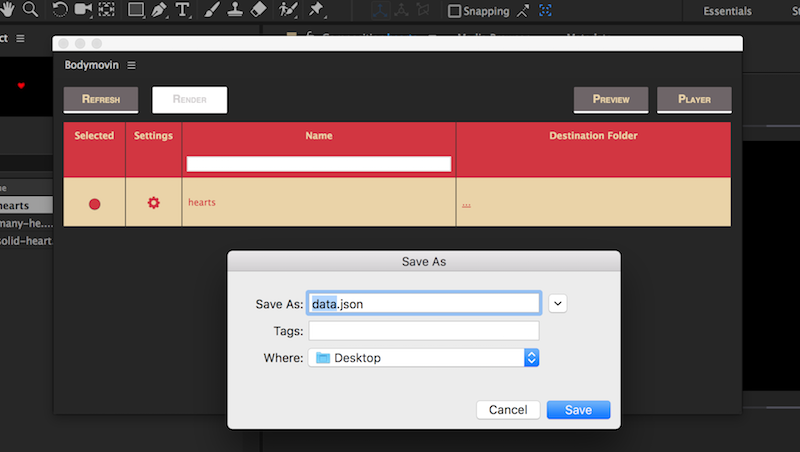
Task: Click the Name filter input field
Action: point(319,164)
